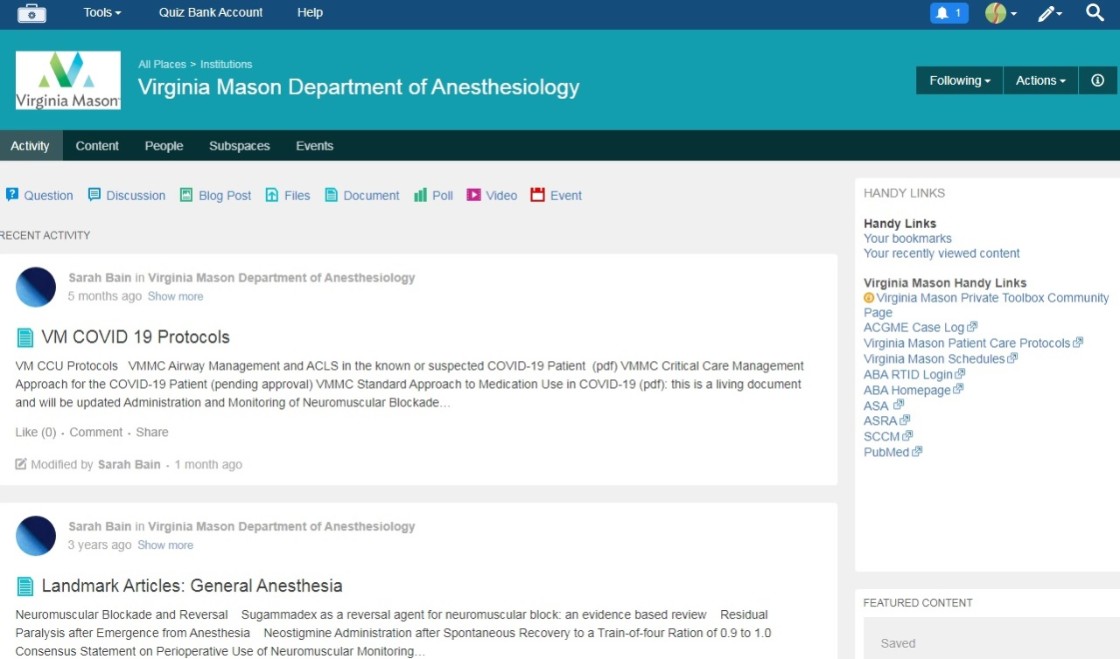
Task: Click document icon beside Landmark Articles title
Action: point(25,586)
